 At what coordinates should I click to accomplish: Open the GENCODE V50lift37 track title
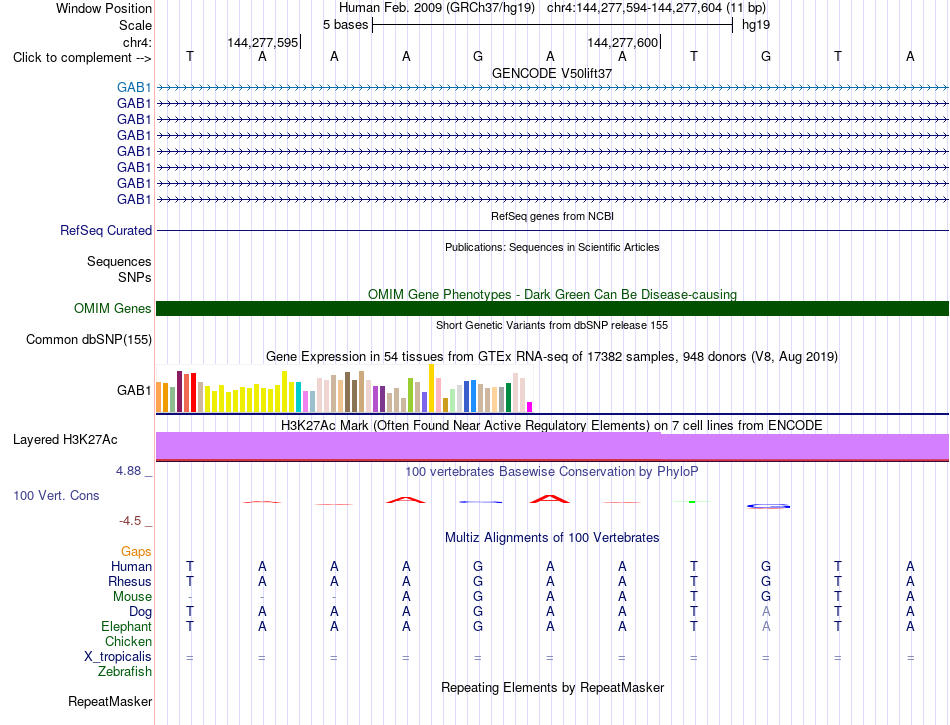[552, 73]
